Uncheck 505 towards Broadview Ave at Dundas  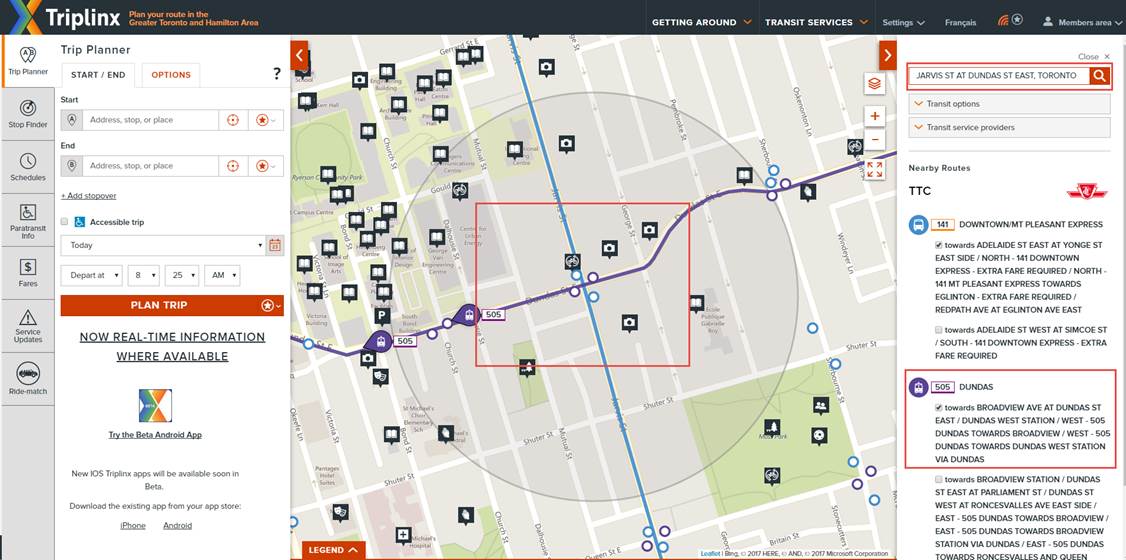[x=939, y=407]
